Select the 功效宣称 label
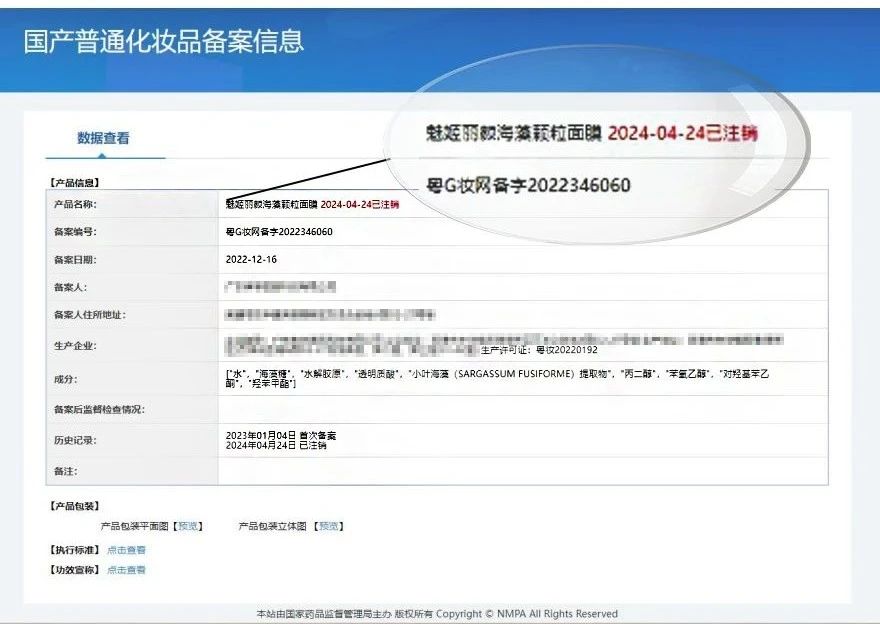Viewport: 880px width, 624px height. point(75,570)
